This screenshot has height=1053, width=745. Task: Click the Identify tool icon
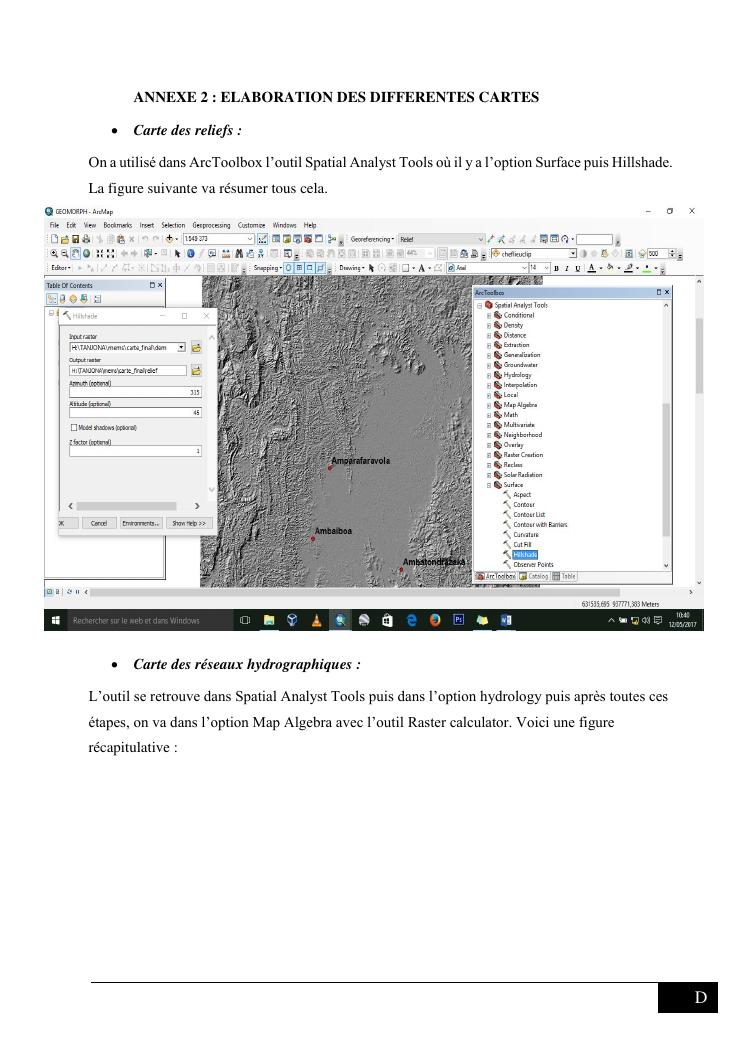click(x=190, y=254)
